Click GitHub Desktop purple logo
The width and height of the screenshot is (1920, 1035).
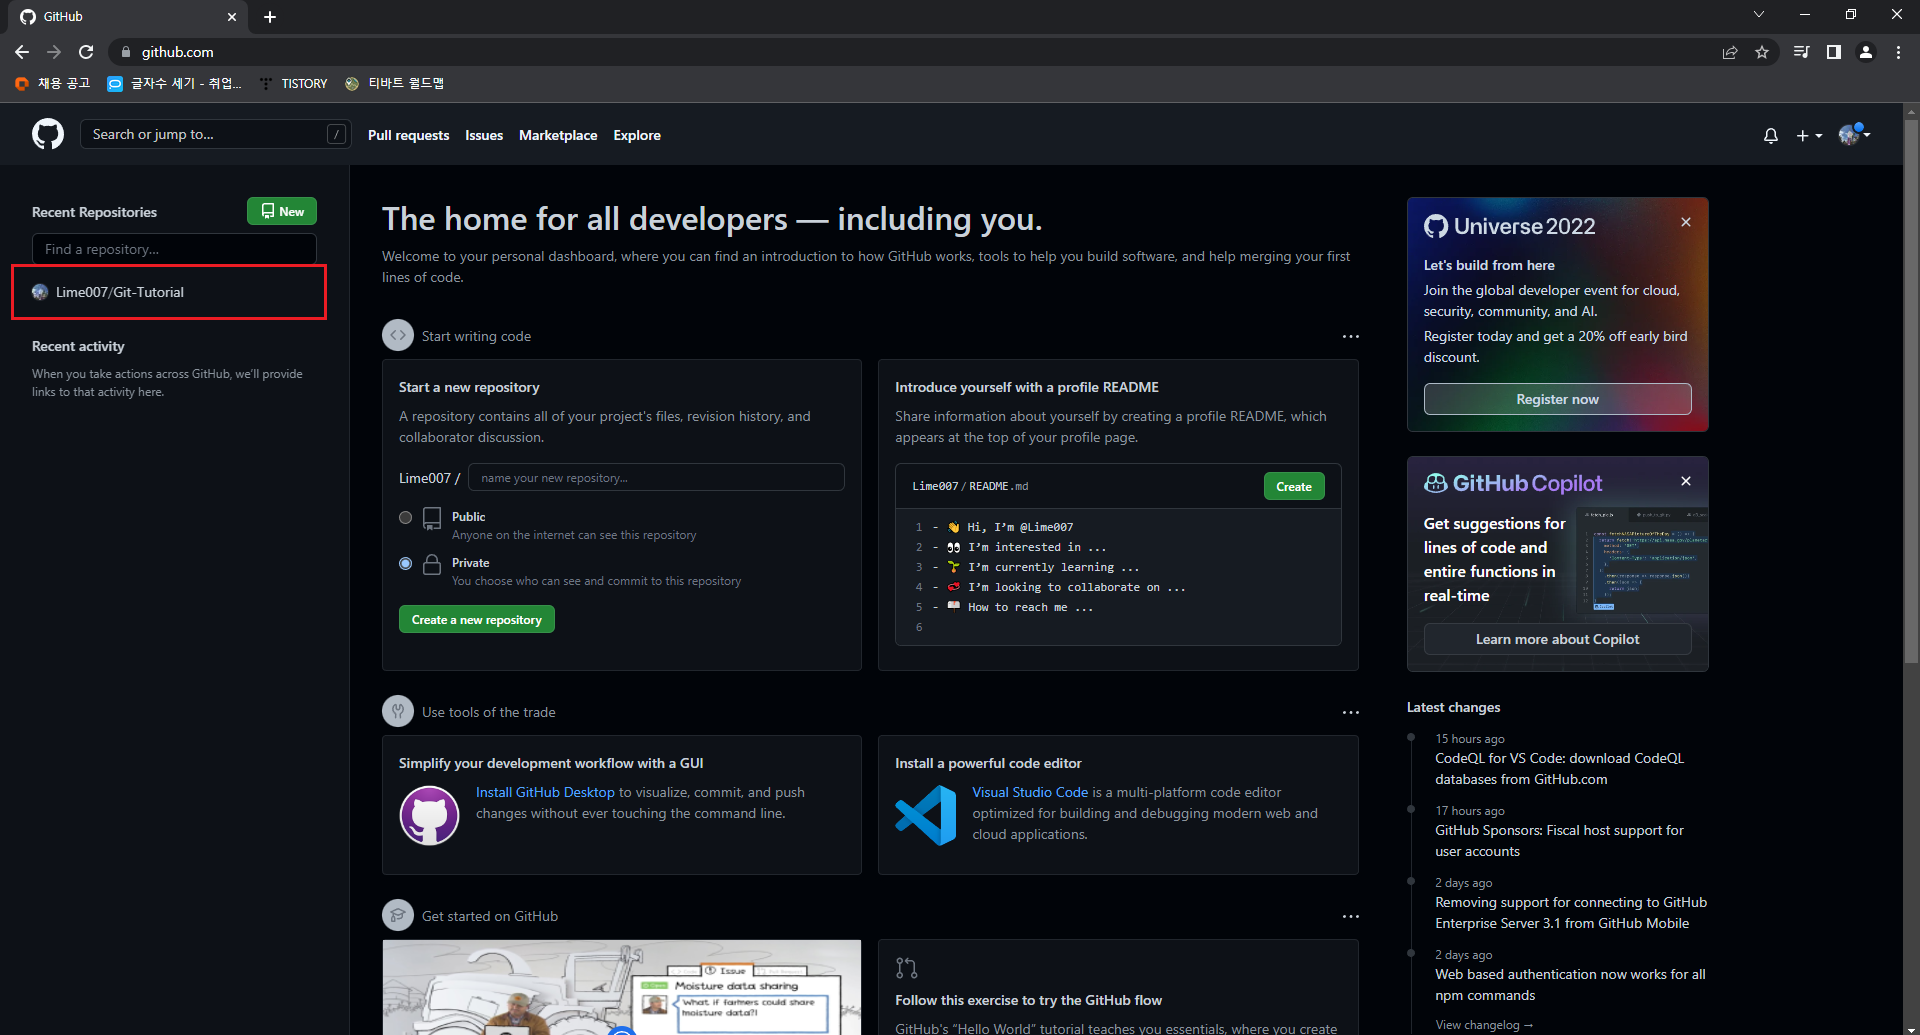click(429, 815)
